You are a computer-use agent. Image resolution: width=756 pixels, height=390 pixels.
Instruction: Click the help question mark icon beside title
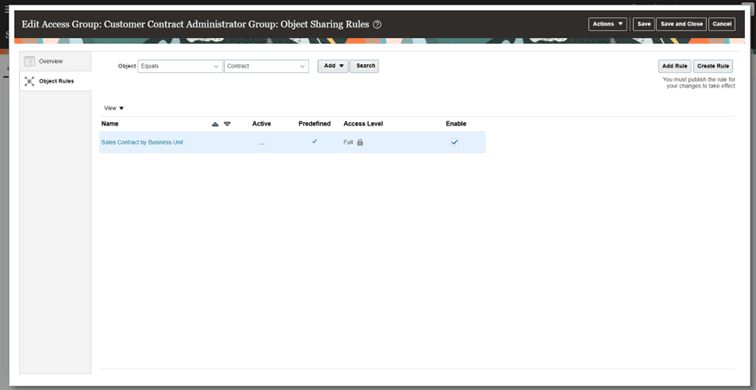(377, 25)
